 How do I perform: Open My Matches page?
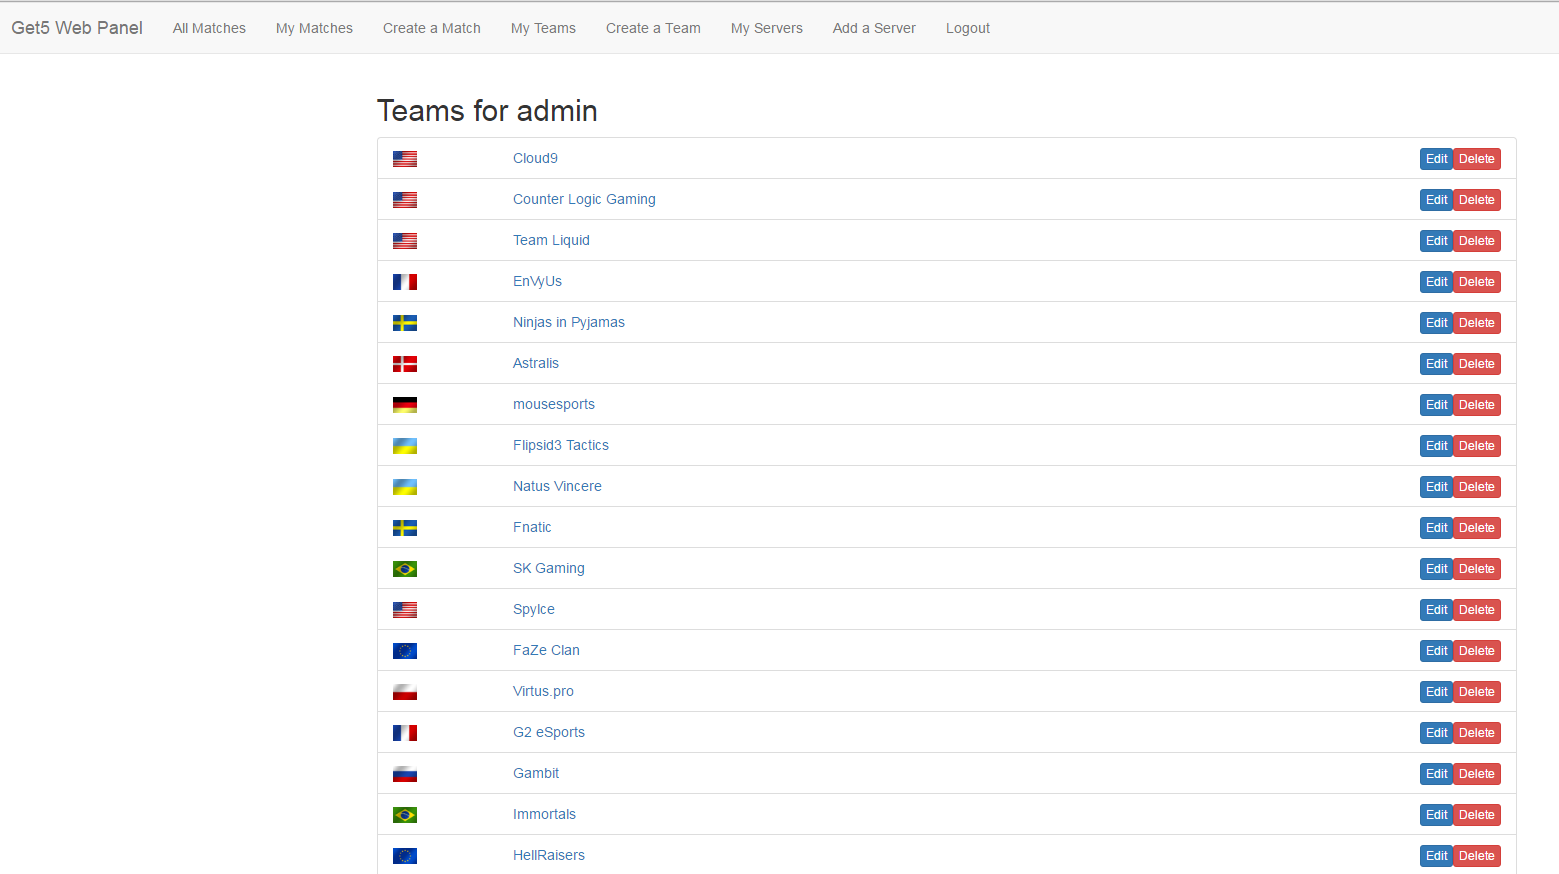[x=314, y=28]
